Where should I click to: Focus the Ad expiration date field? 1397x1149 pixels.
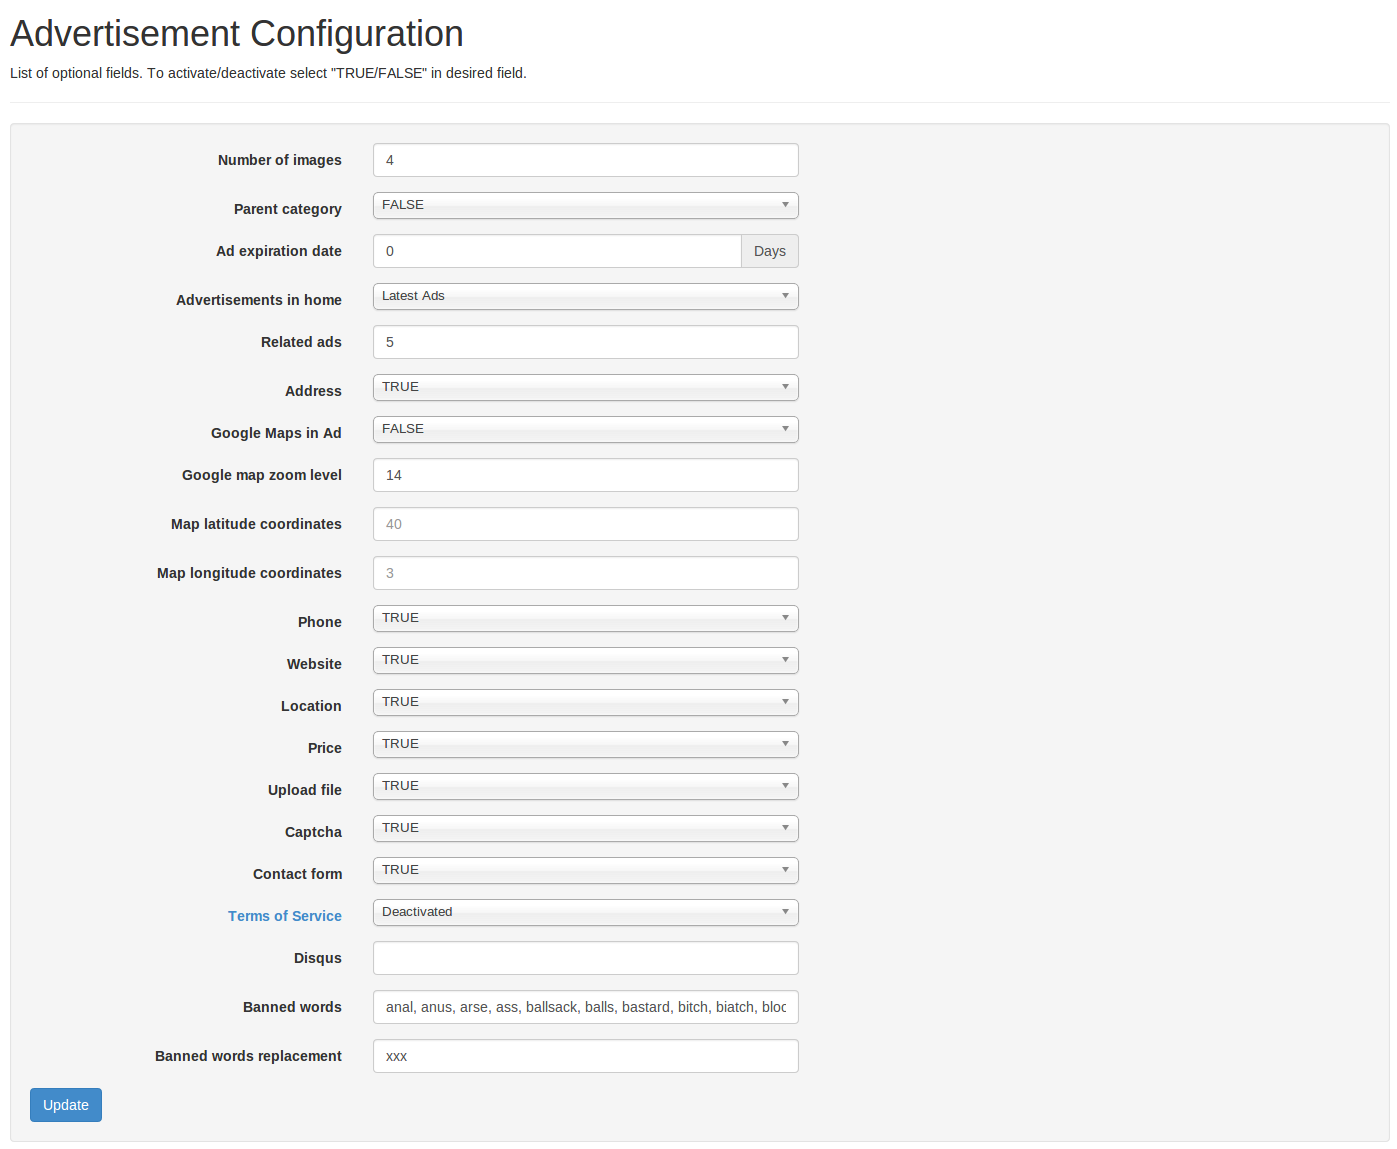557,251
